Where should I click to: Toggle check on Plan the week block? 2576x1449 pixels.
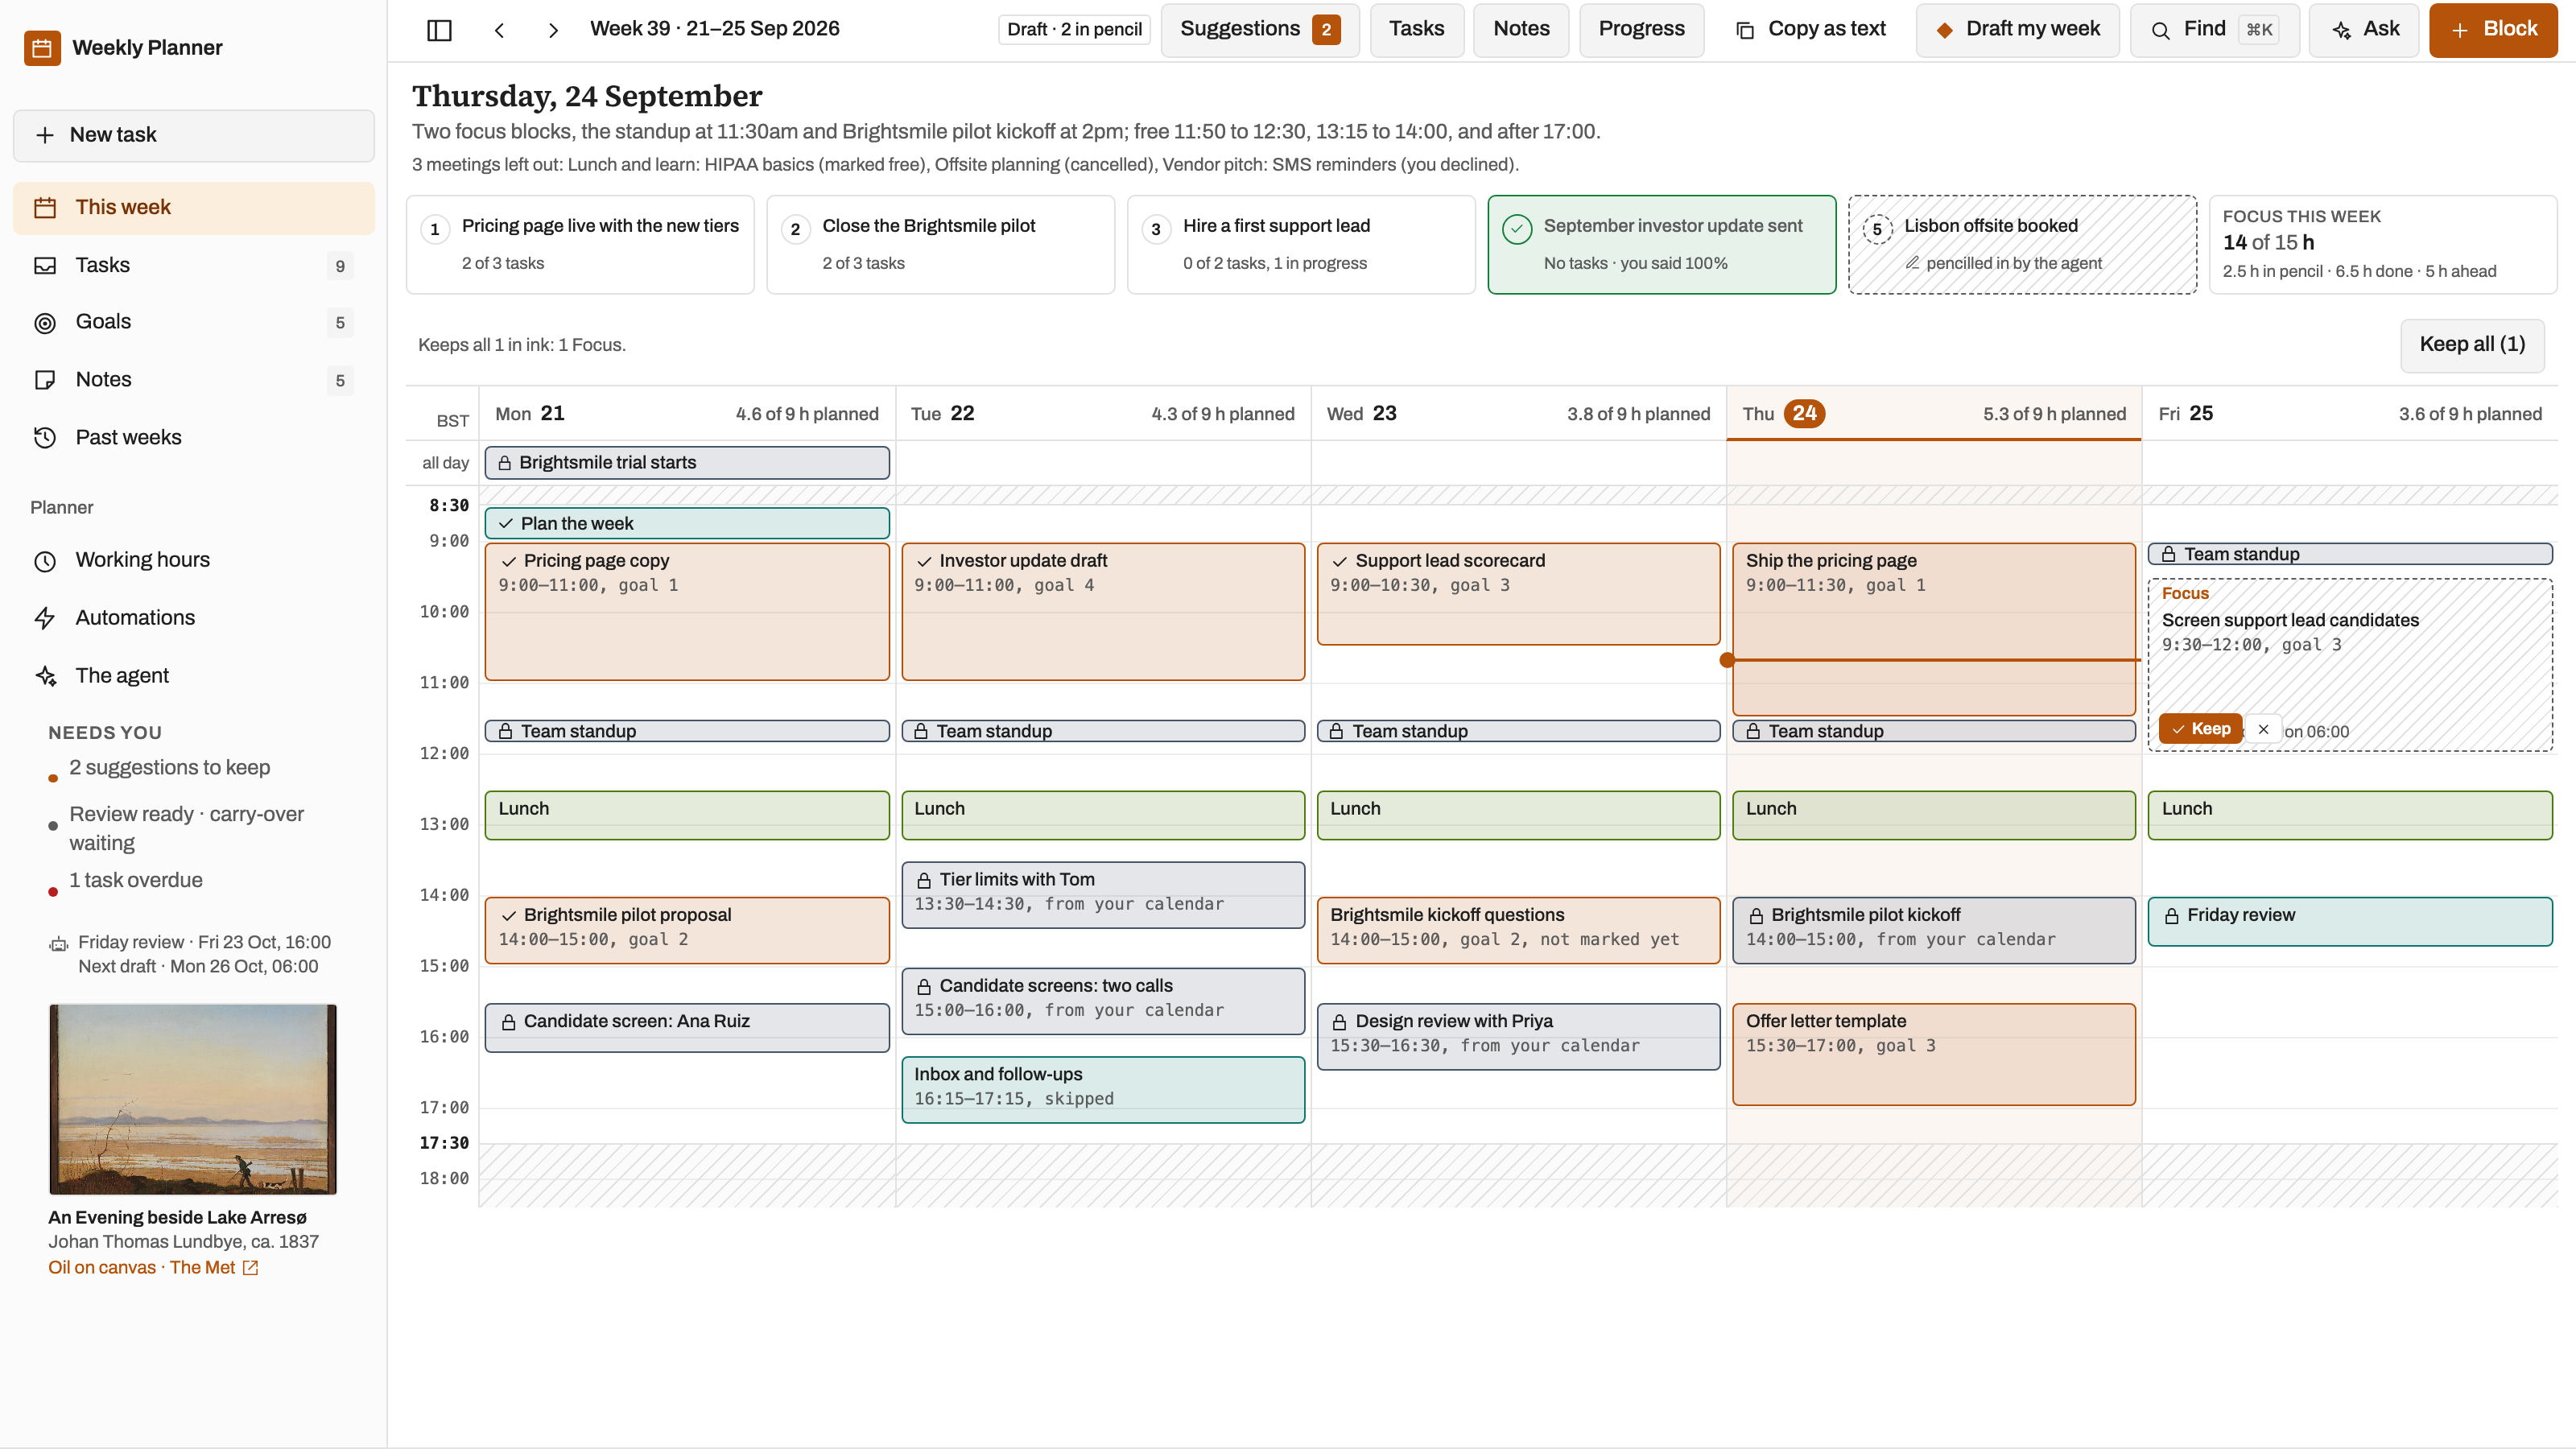[506, 524]
